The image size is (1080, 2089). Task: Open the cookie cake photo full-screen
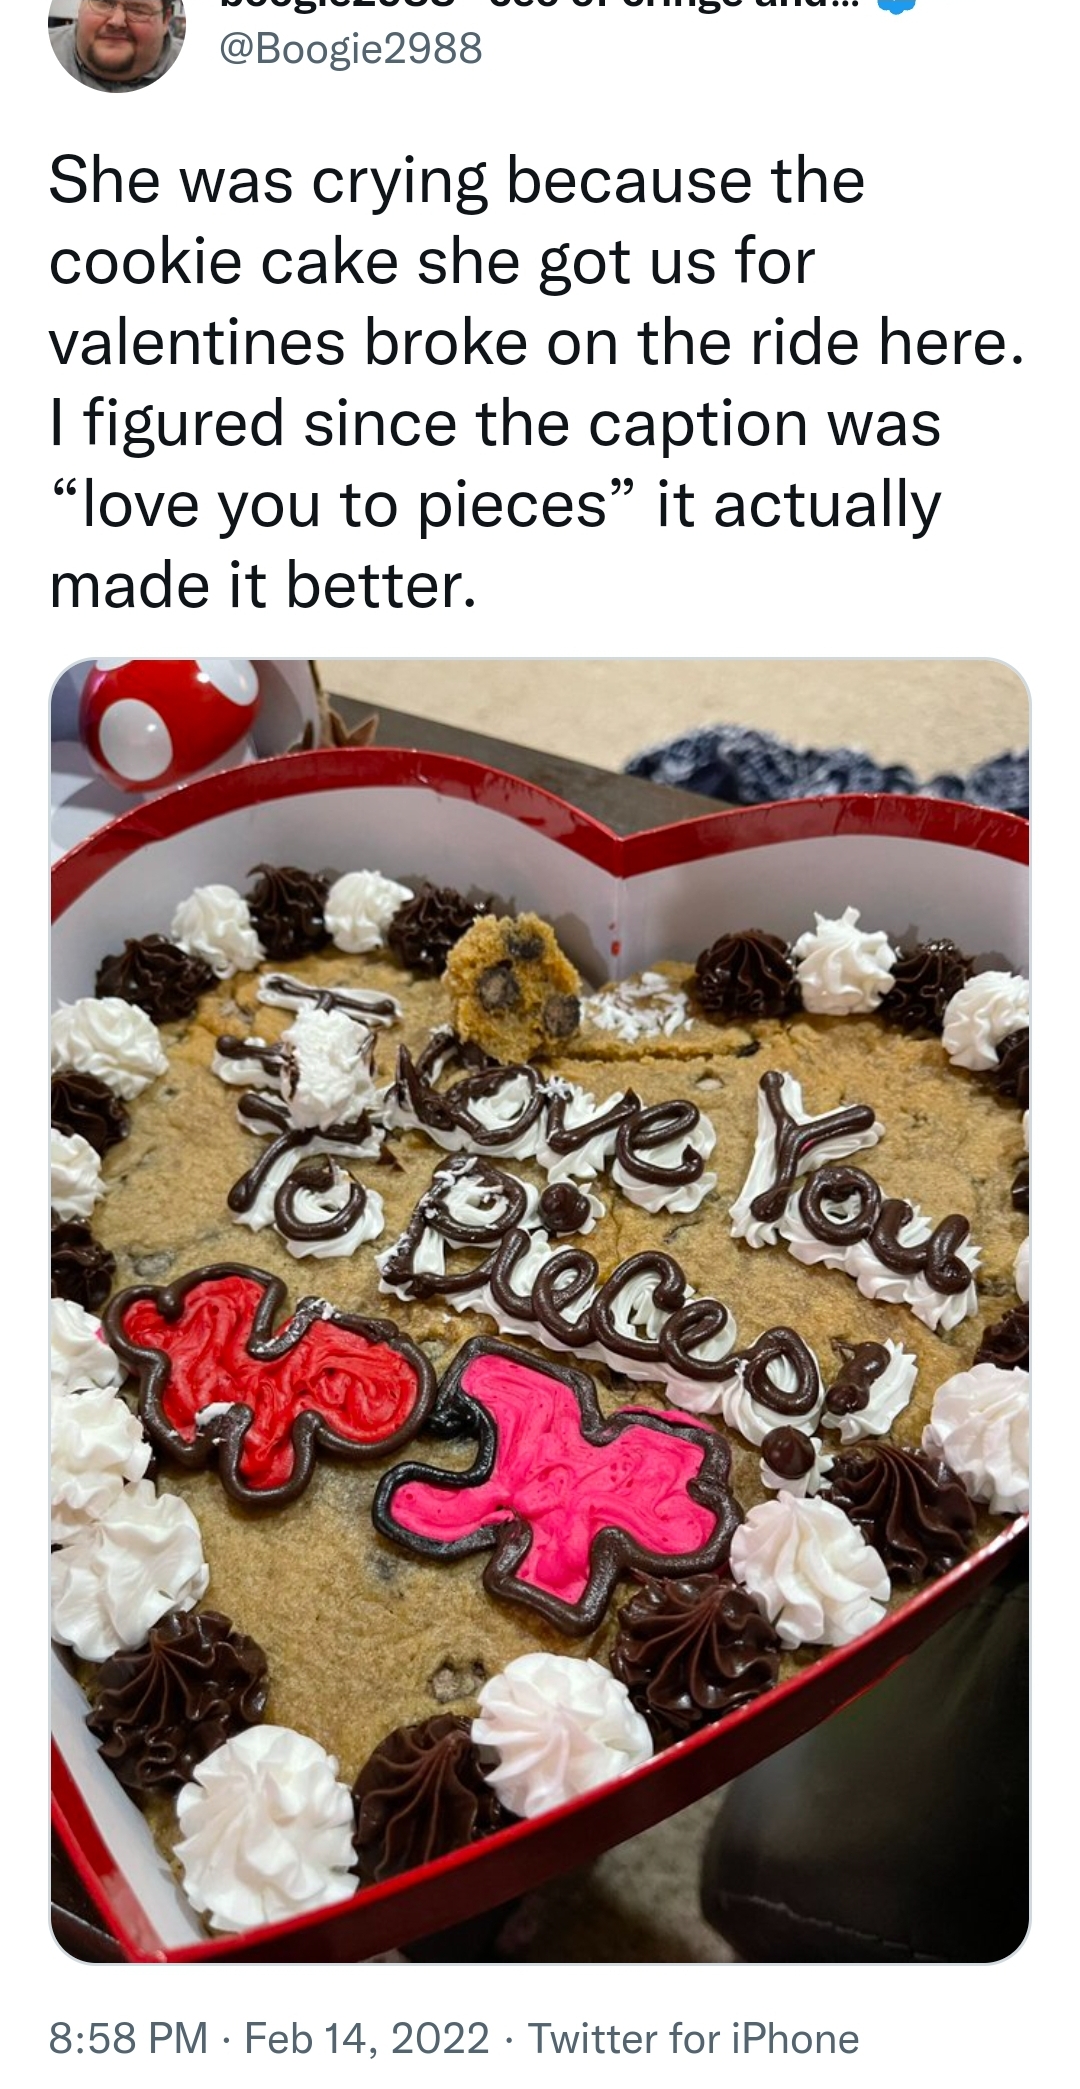point(540,1311)
